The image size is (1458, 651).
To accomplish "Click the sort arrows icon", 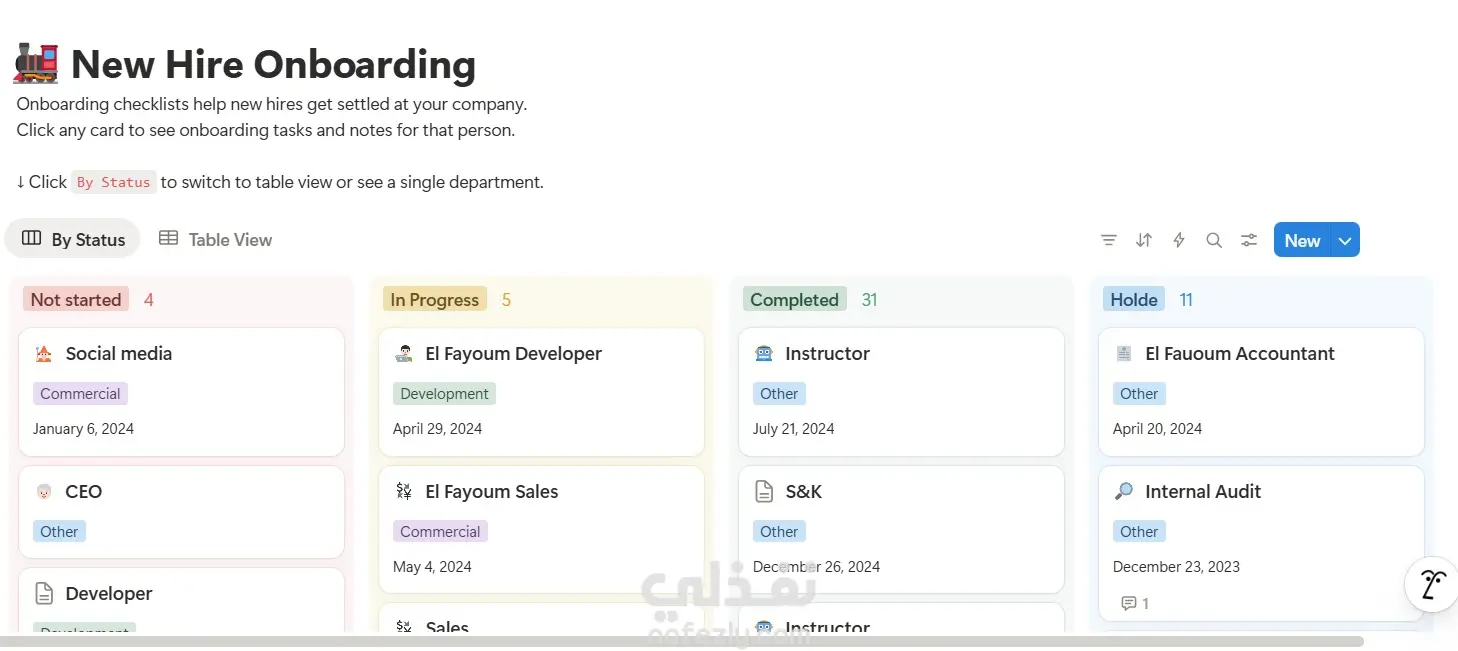I will [x=1144, y=240].
